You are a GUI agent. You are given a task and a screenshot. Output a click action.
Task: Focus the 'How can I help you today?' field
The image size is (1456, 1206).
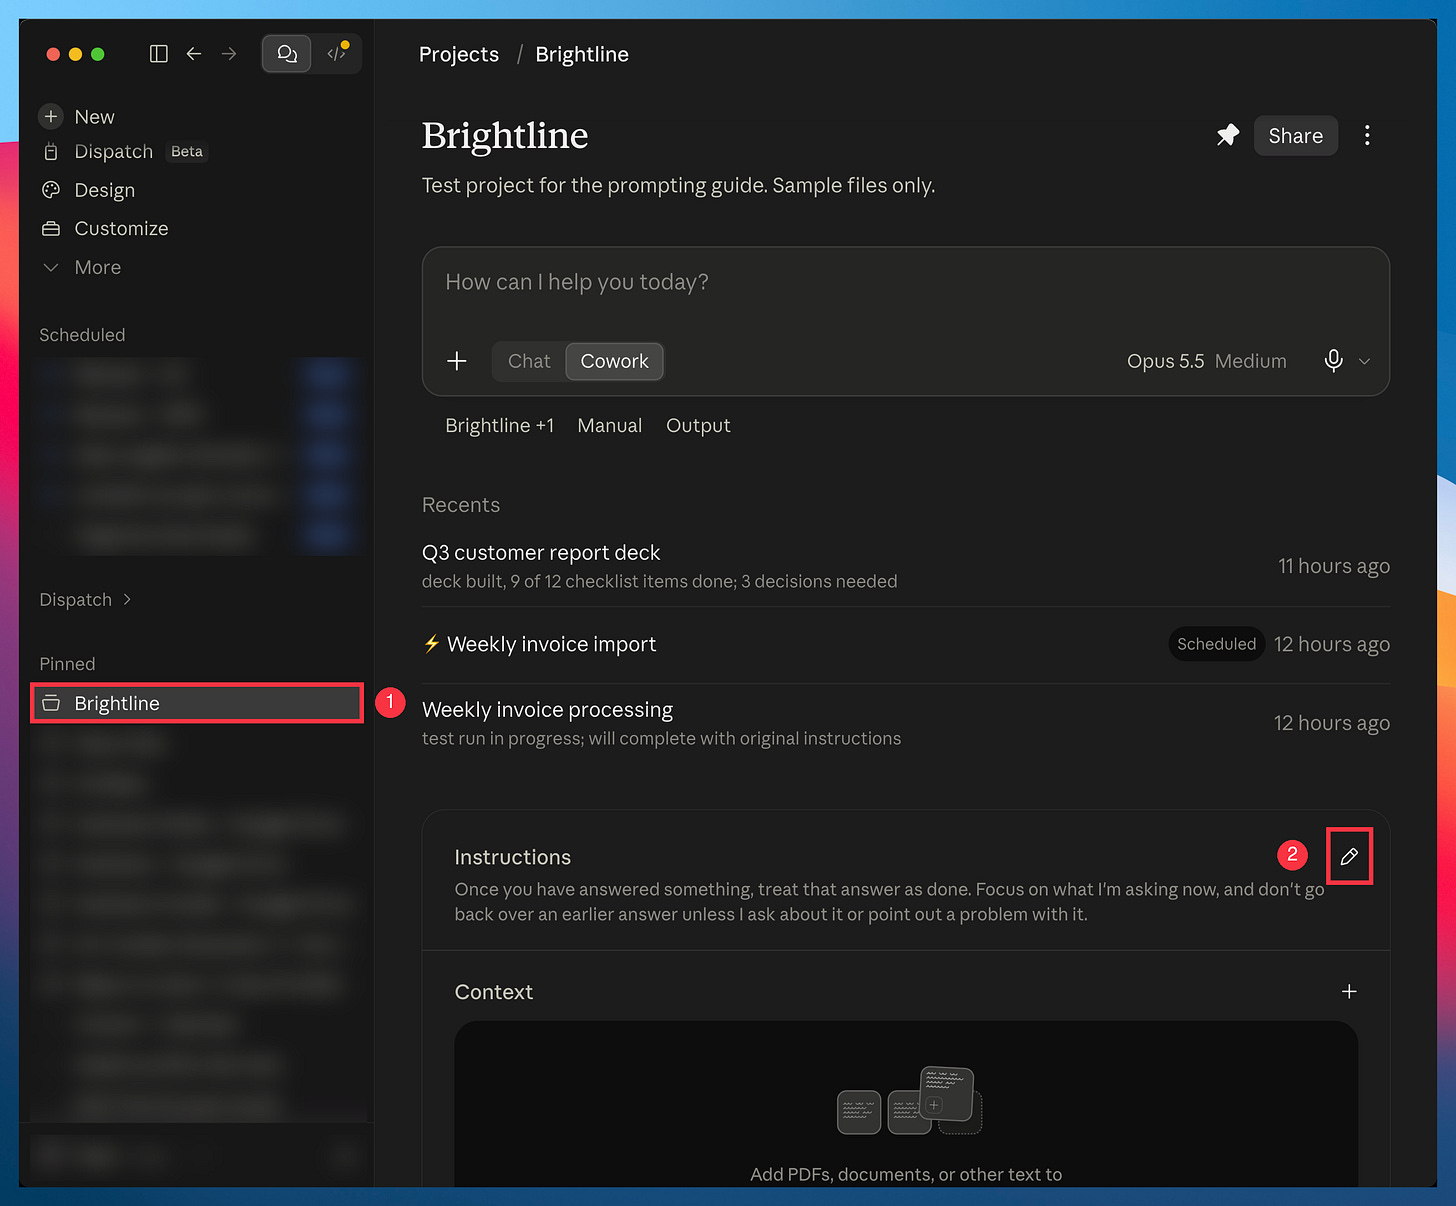pos(905,283)
